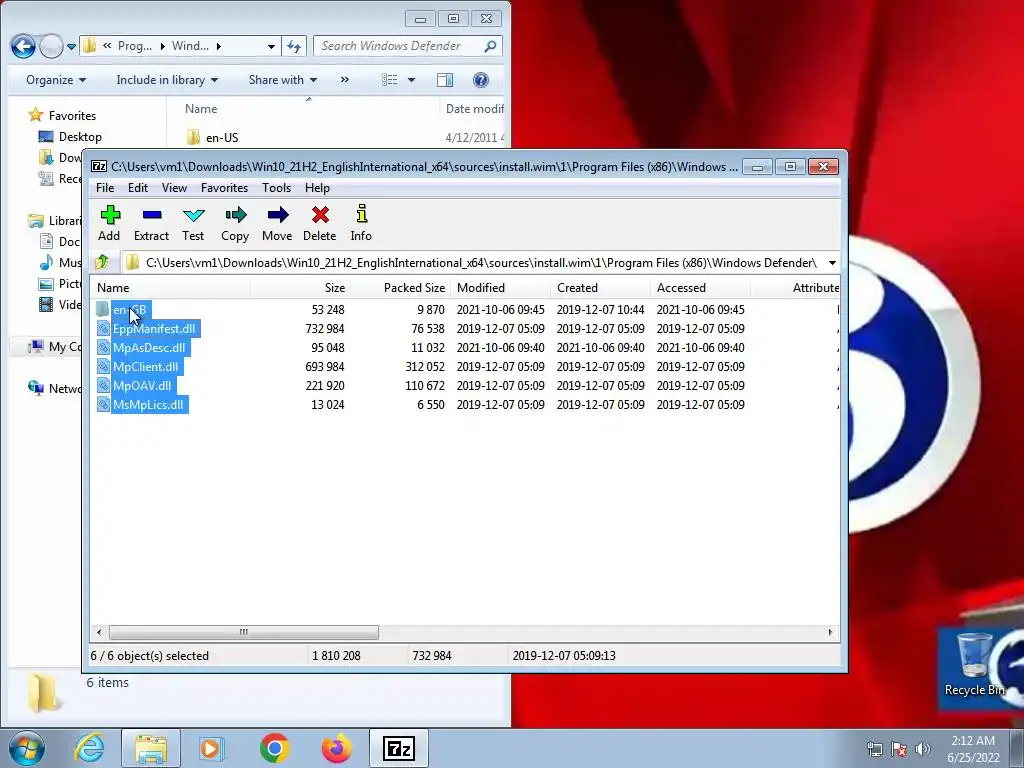Click the Add toolbar icon in 7-Zip
This screenshot has width=1024, height=768.
pyautogui.click(x=110, y=215)
